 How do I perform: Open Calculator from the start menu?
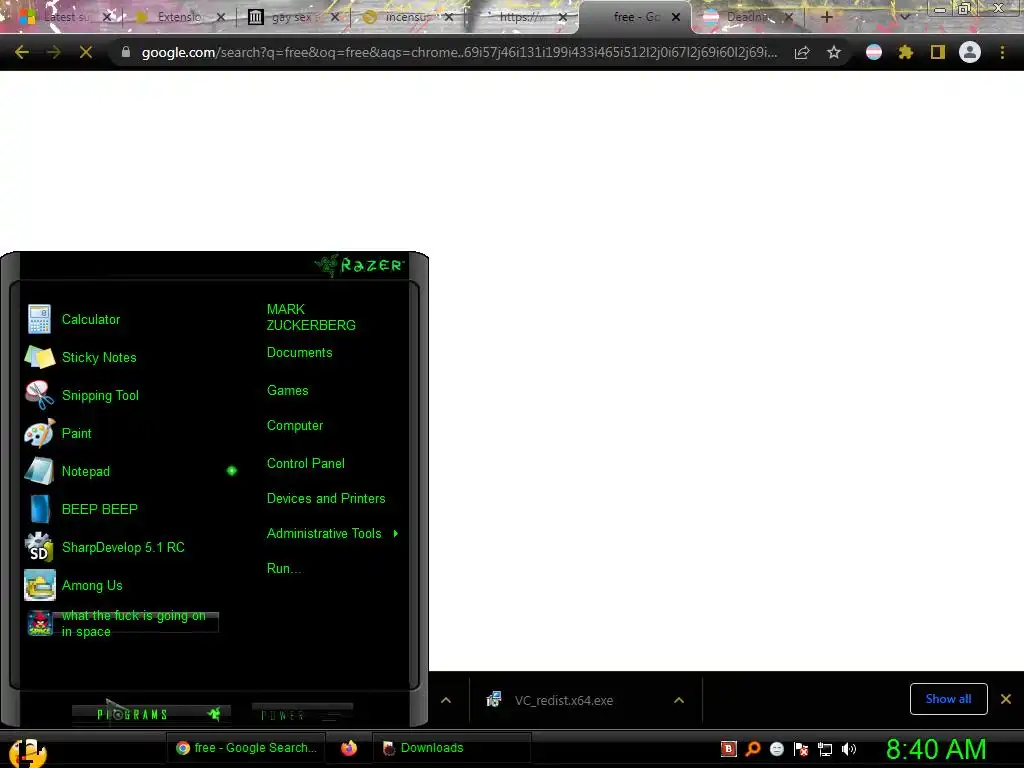coord(91,319)
